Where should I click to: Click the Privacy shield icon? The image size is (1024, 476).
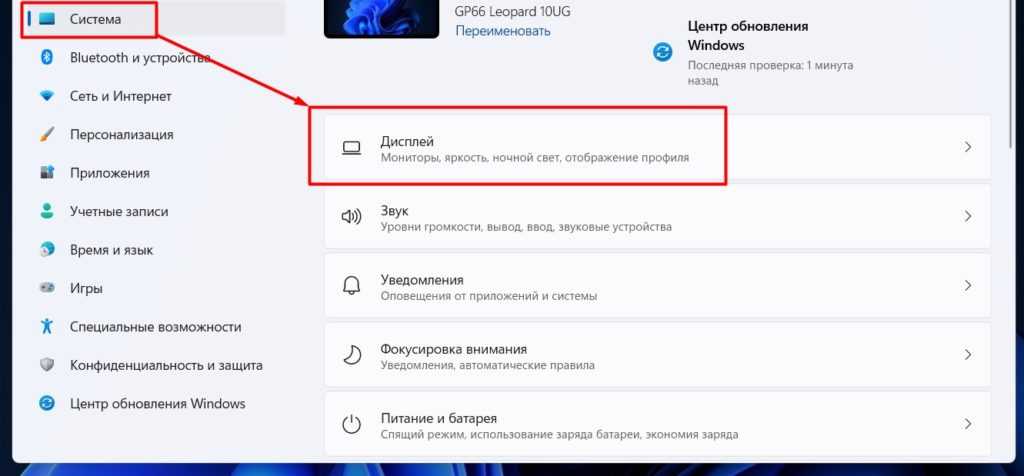(46, 365)
